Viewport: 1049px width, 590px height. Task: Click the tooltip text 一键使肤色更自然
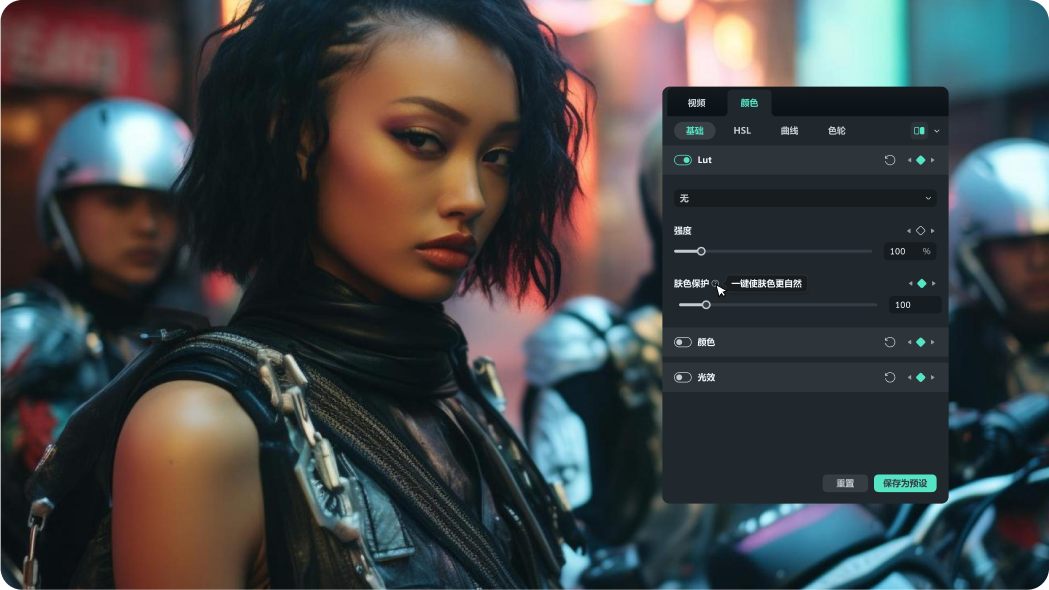click(x=766, y=284)
